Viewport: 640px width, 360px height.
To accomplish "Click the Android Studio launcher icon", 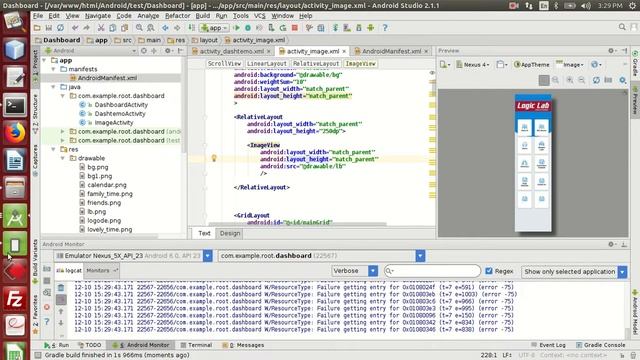I will [x=15, y=216].
